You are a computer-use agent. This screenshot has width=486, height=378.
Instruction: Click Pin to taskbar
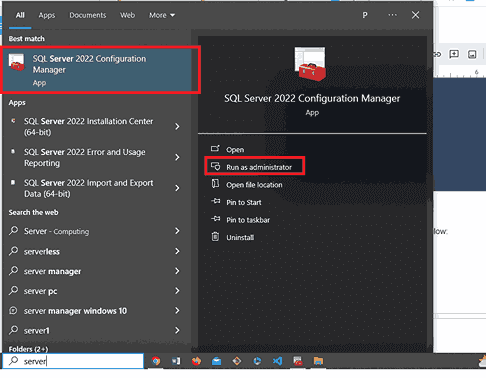[248, 220]
